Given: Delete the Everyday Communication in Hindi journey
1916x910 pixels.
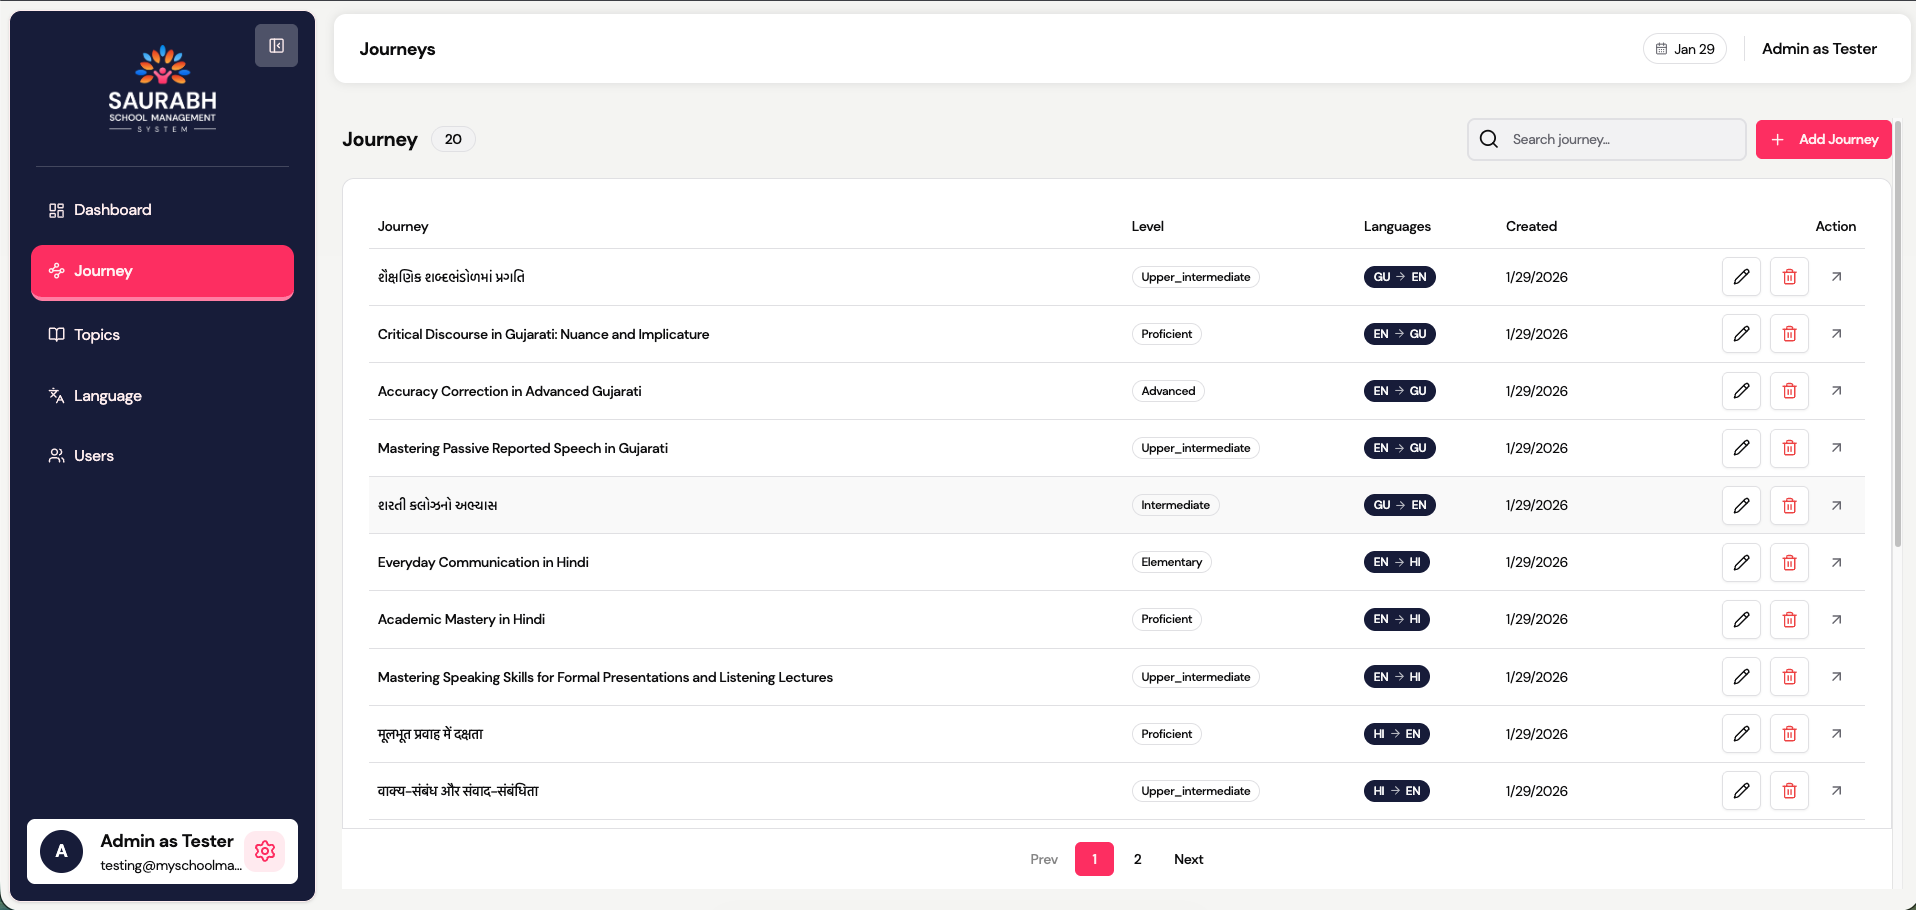Looking at the screenshot, I should point(1789,563).
